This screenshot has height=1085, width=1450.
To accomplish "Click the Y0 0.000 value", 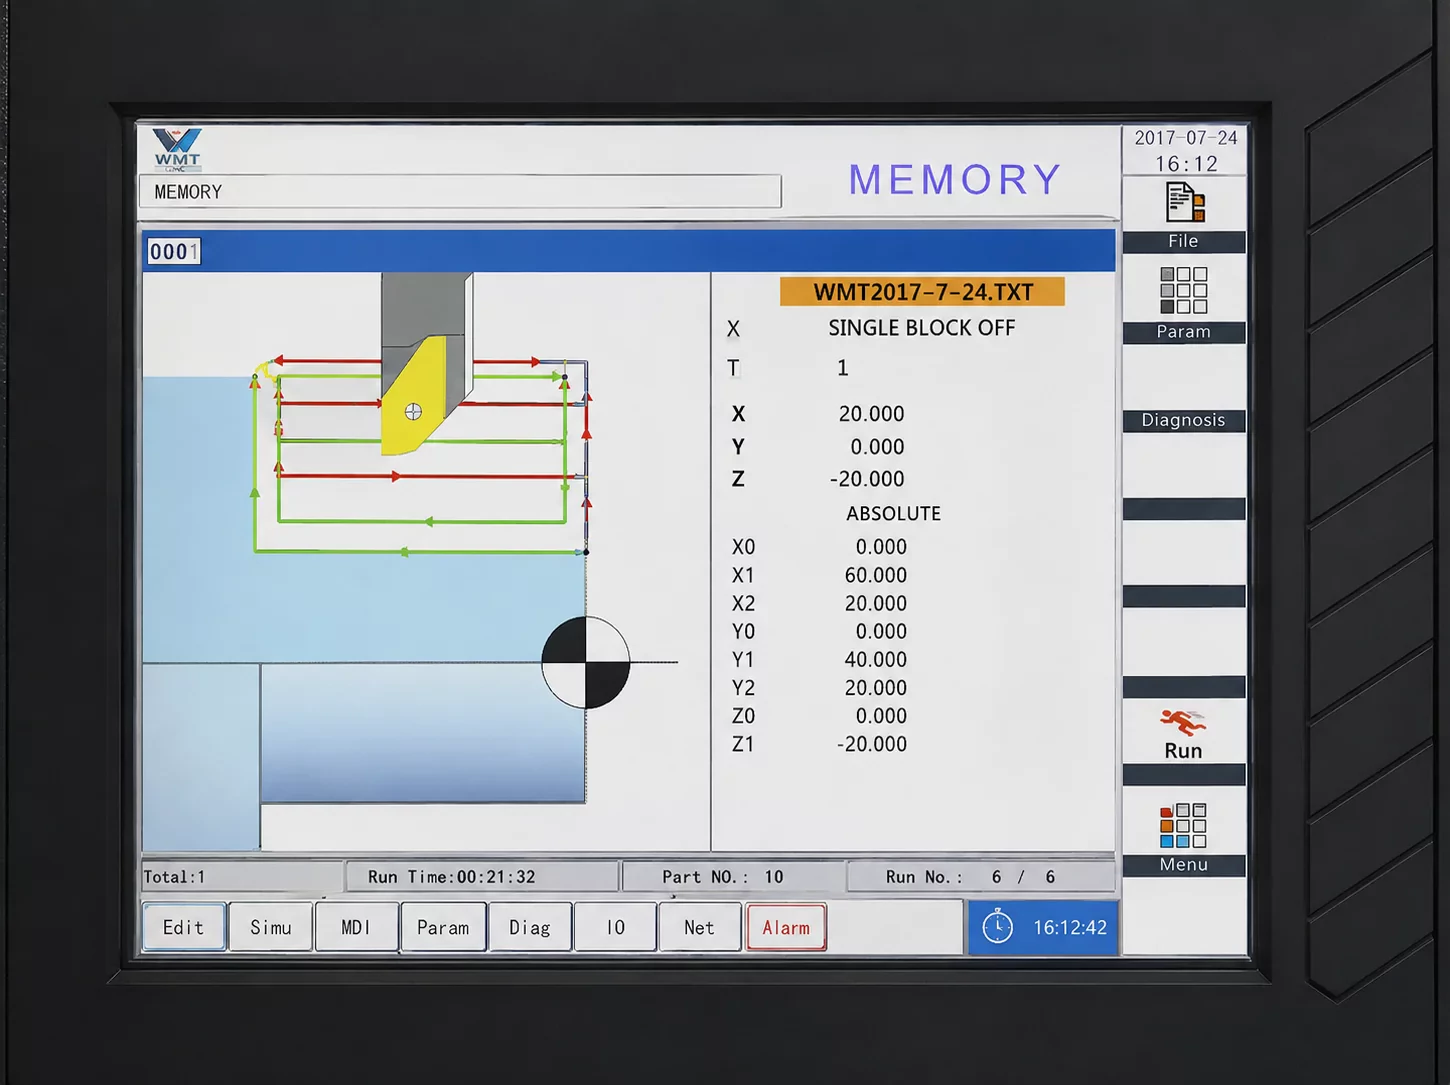I will pyautogui.click(x=881, y=632).
